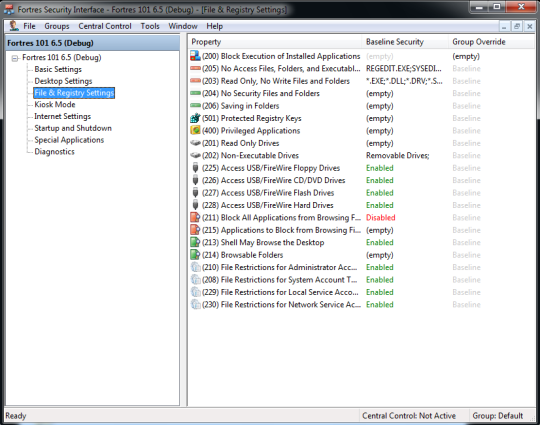This screenshot has width=540, height=425.
Task: Select Startup and Shutdown in the tree
Action: (73, 128)
